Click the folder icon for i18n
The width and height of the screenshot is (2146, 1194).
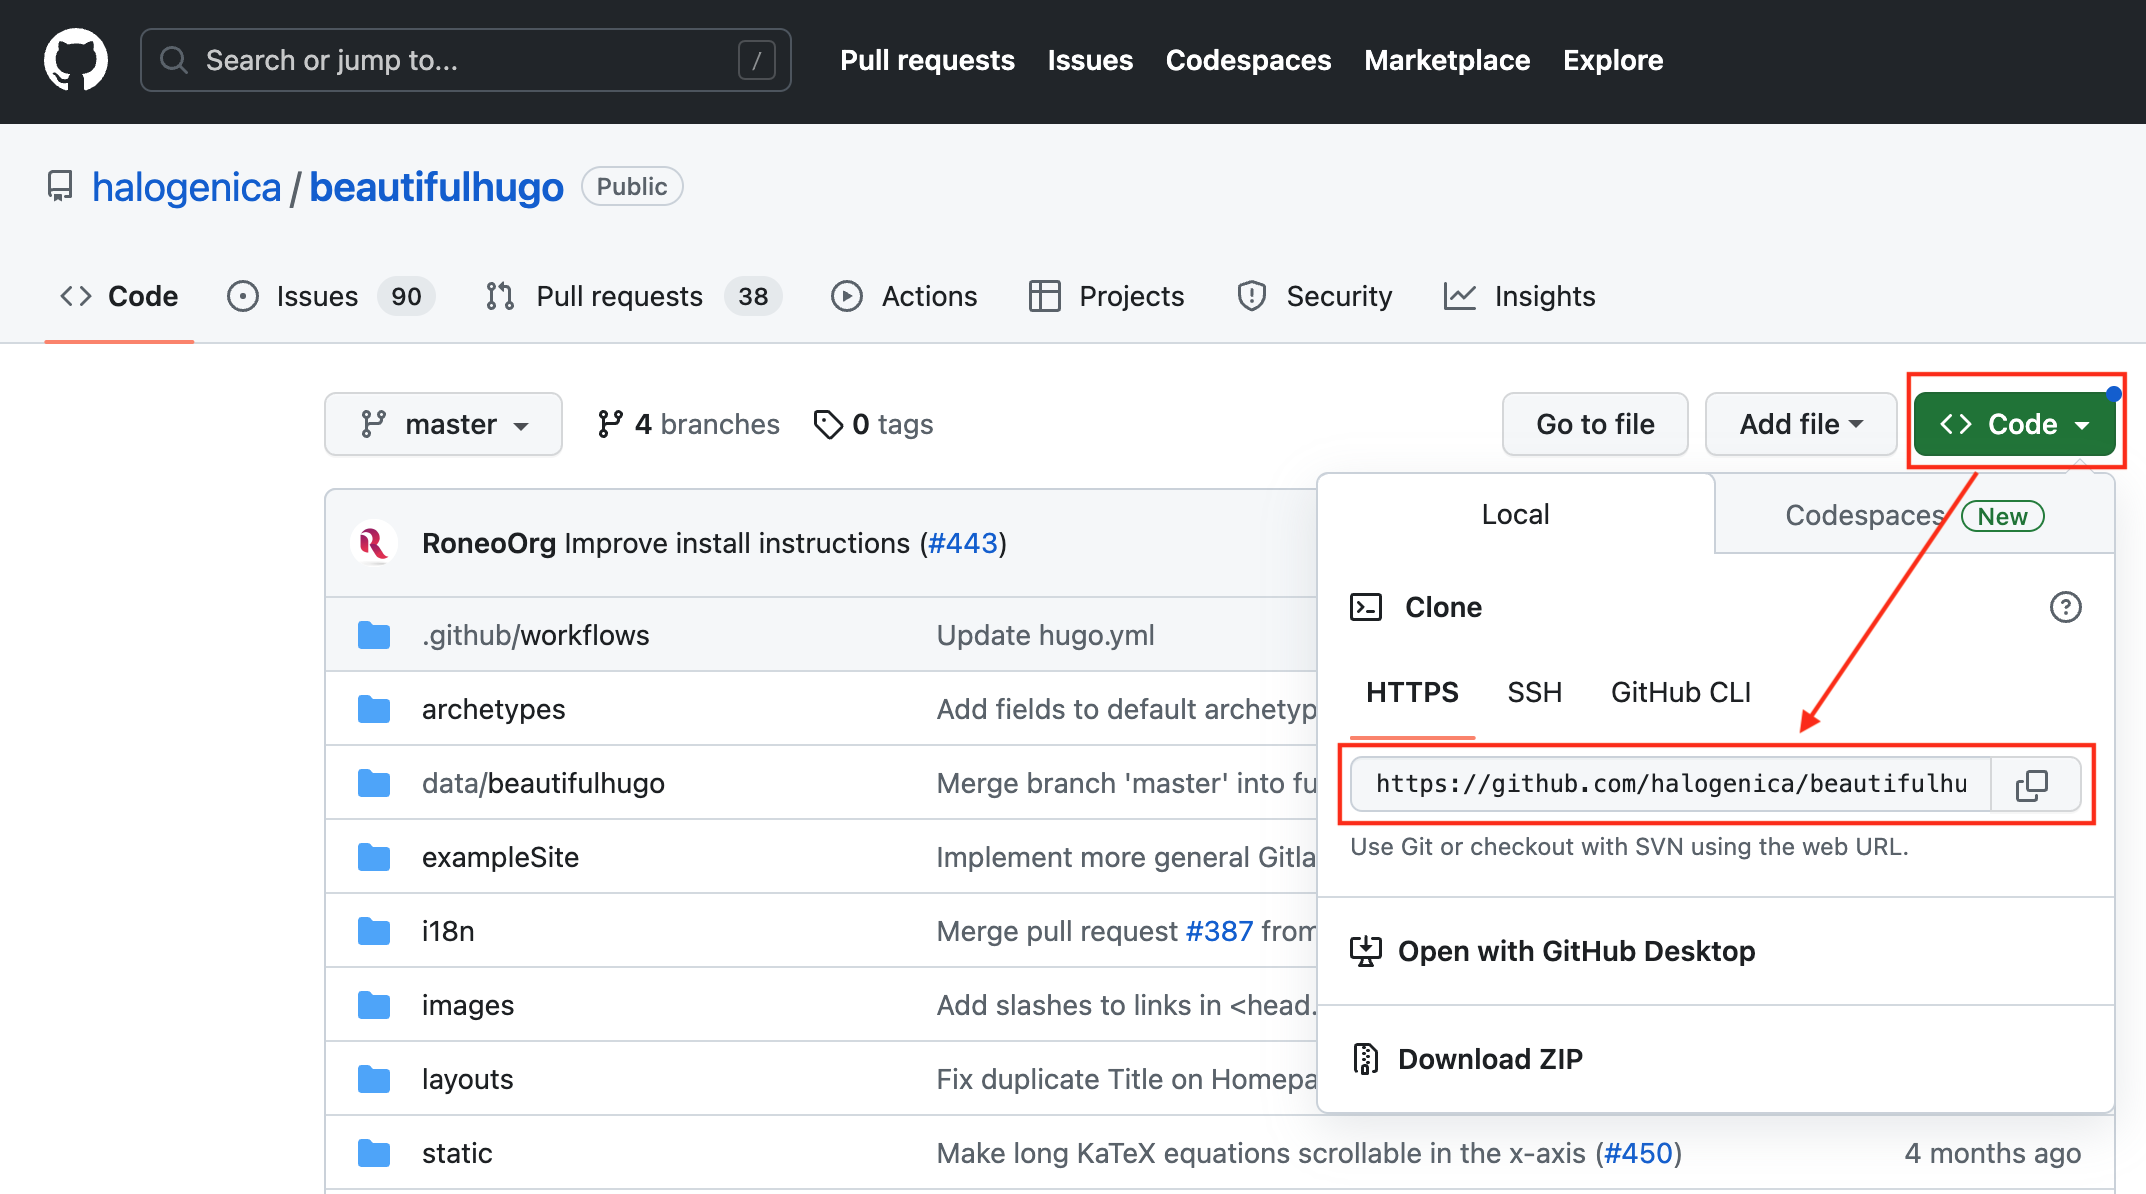tap(374, 931)
